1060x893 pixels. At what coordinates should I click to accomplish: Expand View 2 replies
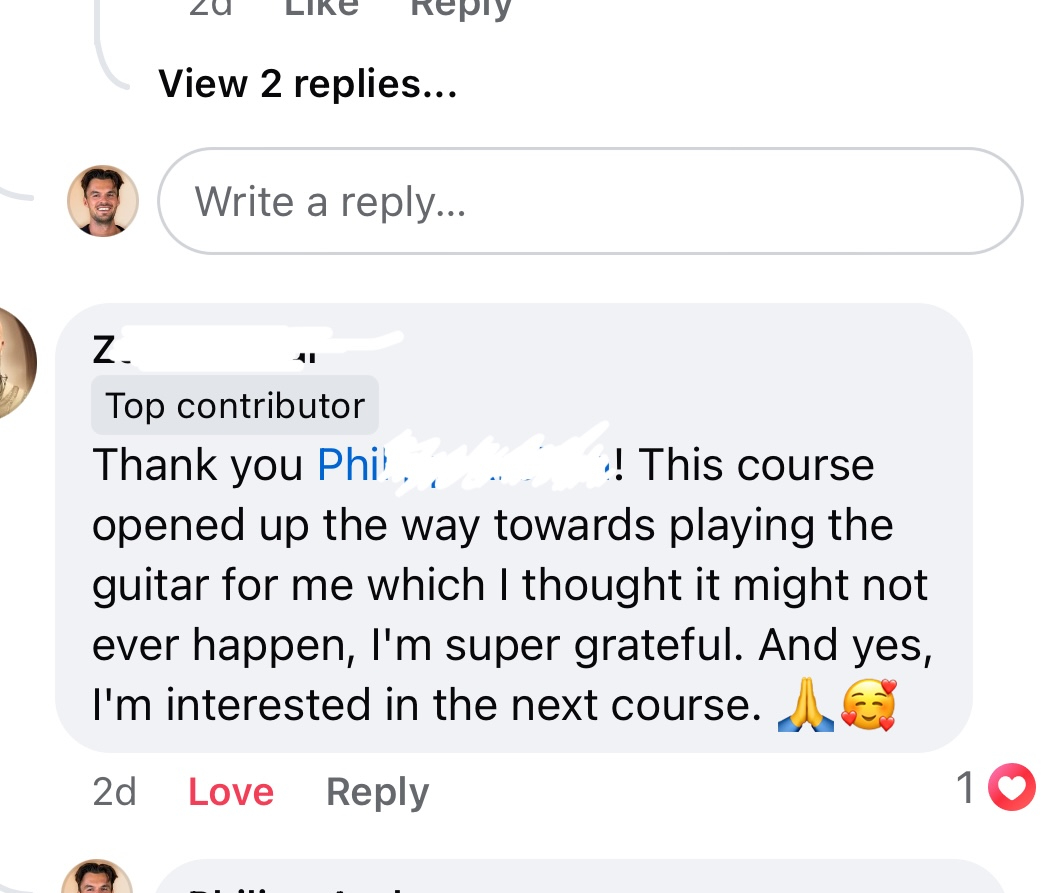click(307, 84)
